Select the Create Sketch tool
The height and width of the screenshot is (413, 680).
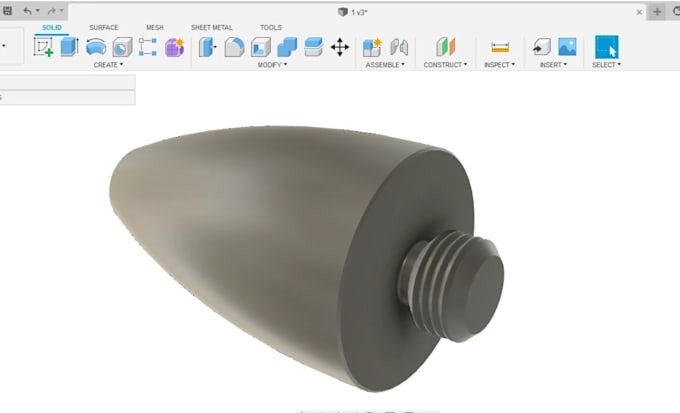(x=43, y=47)
